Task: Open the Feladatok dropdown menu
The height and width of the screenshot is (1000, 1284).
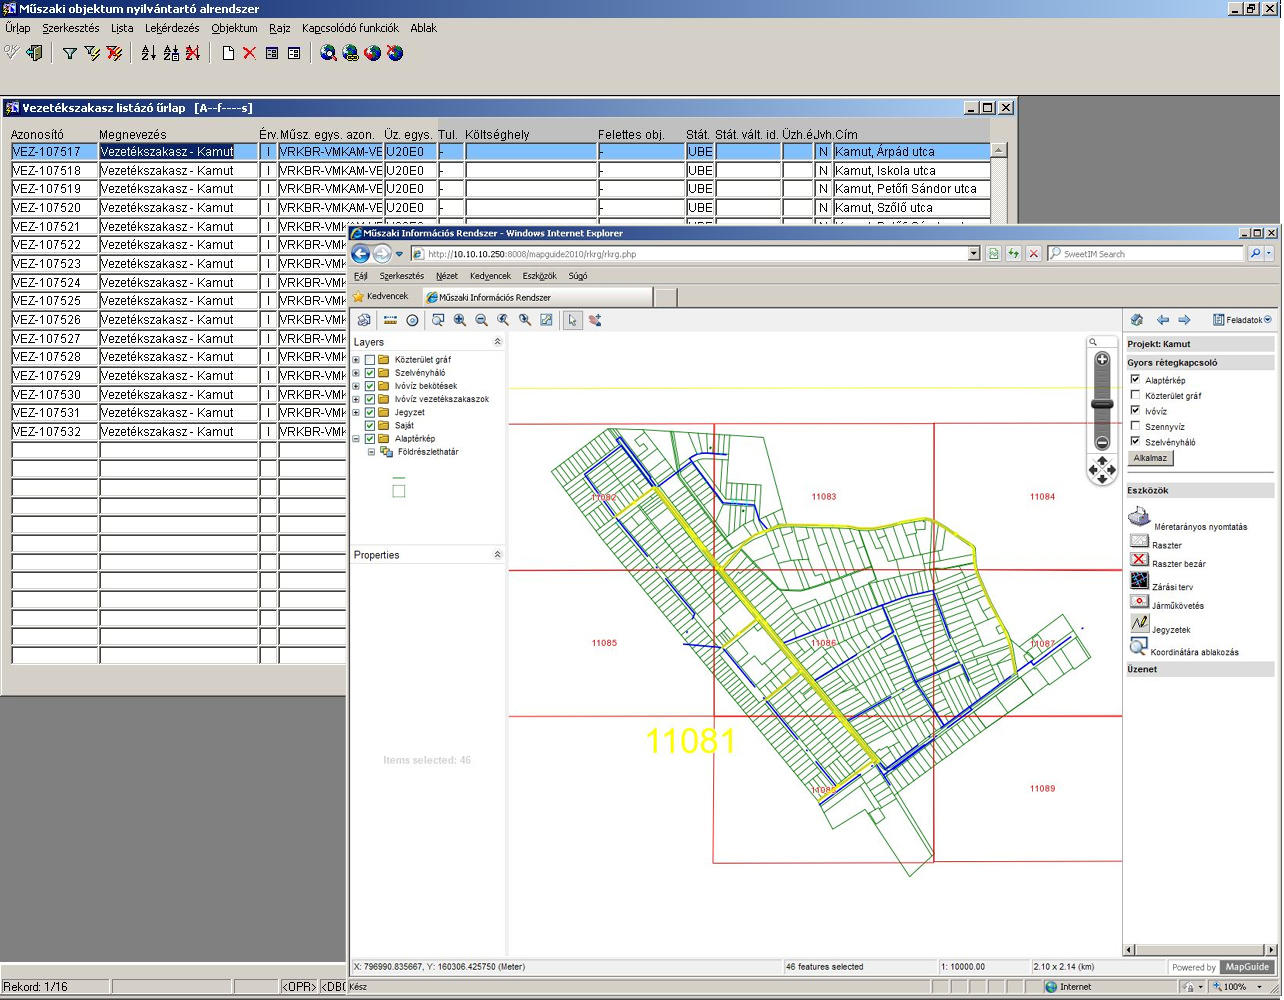Action: 1242,320
